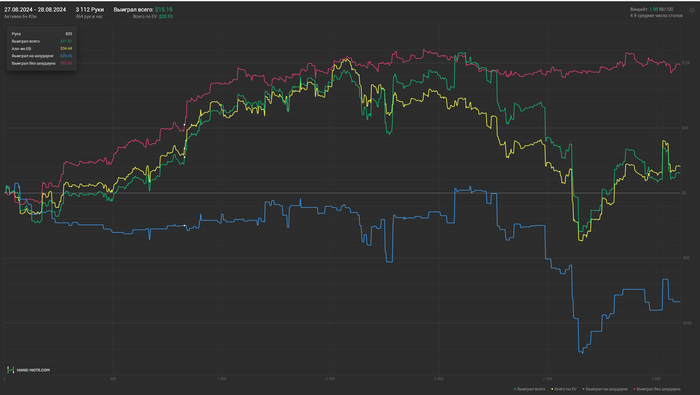The height and width of the screenshot is (395, 700).
Task: Click the 3 000 label on the hands axis
Action: [656, 379]
